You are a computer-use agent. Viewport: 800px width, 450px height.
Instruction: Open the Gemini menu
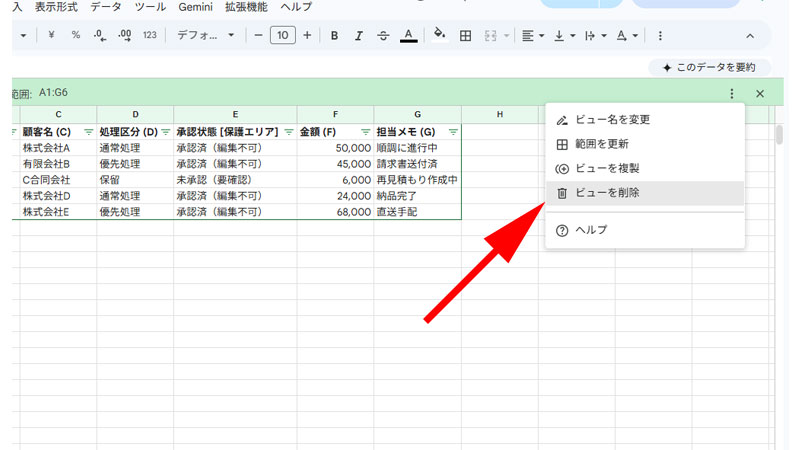tap(195, 7)
